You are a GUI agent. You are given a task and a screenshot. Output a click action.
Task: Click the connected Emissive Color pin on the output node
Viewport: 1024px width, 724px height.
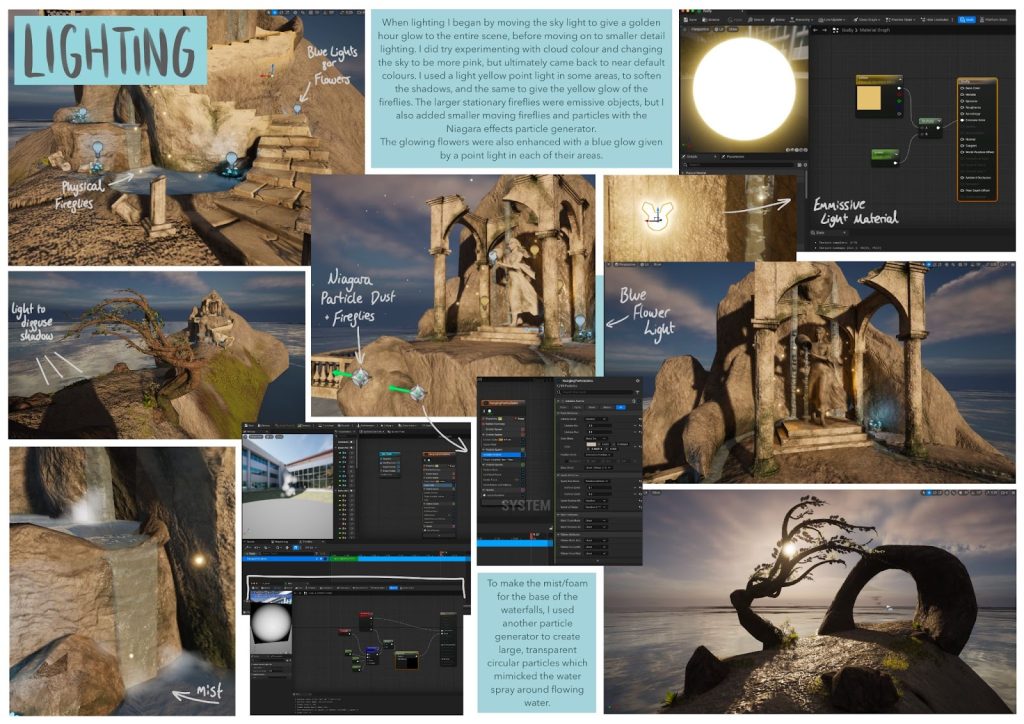962,120
